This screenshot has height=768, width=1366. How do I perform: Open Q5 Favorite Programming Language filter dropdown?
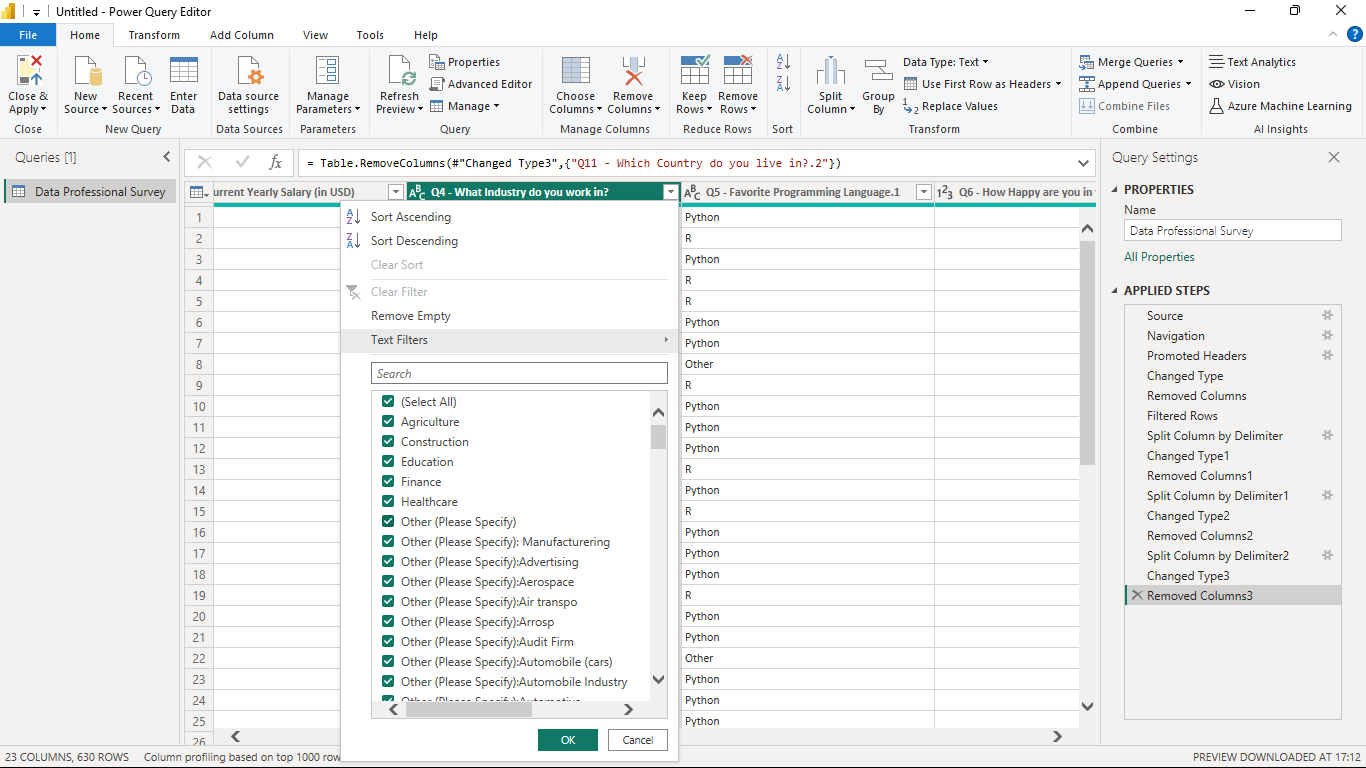[x=923, y=192]
